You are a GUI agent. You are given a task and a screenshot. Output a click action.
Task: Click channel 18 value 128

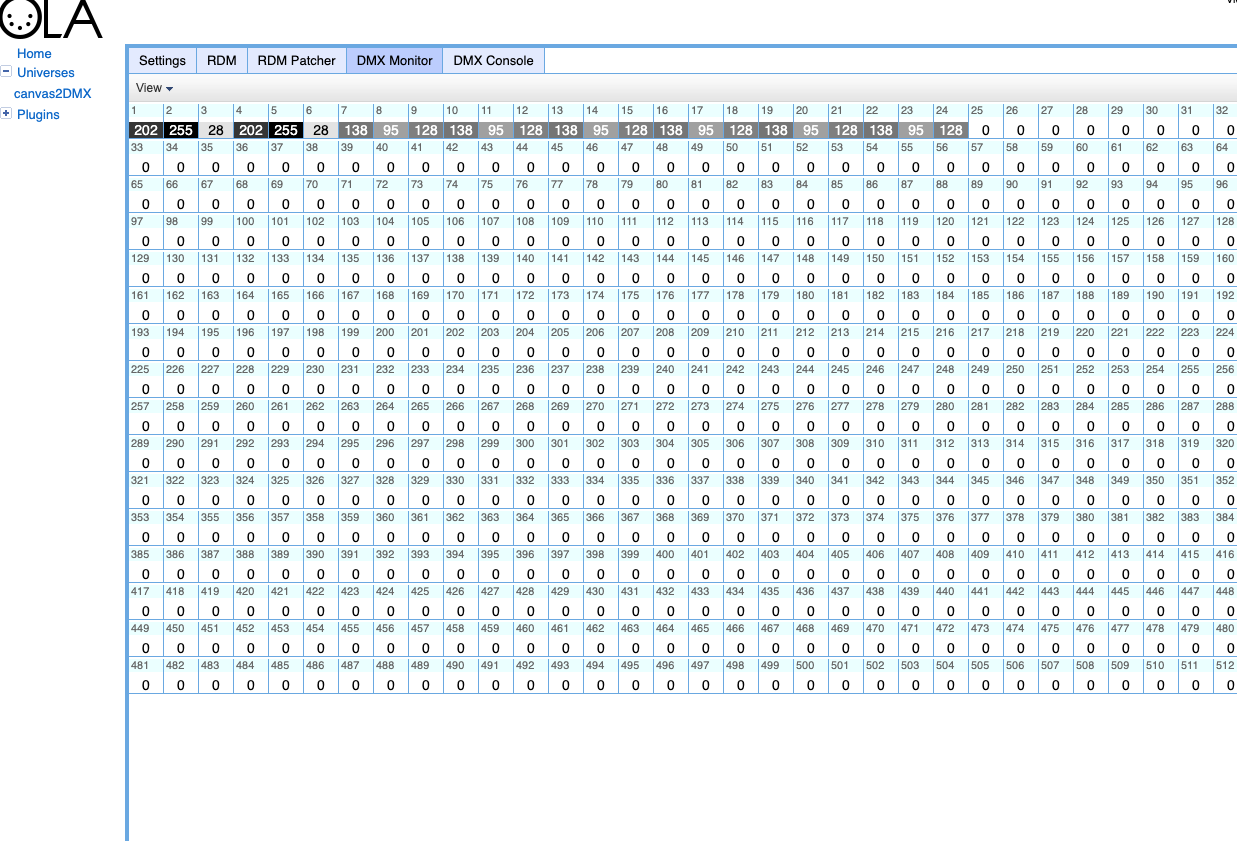[x=741, y=130]
